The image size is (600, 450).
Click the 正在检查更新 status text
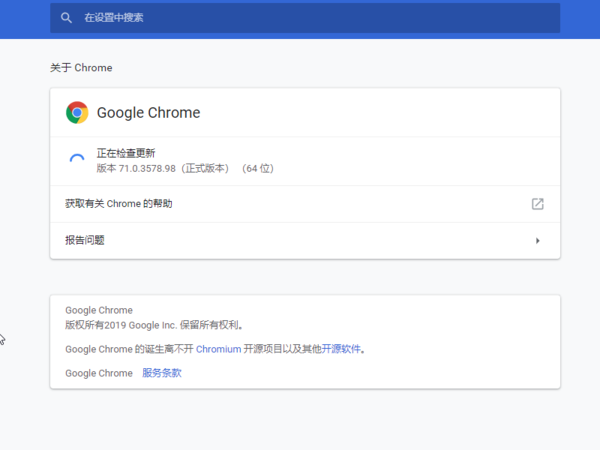tap(125, 153)
